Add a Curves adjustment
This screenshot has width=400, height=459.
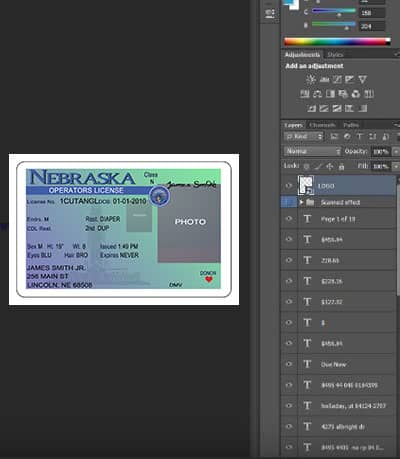pos(337,79)
